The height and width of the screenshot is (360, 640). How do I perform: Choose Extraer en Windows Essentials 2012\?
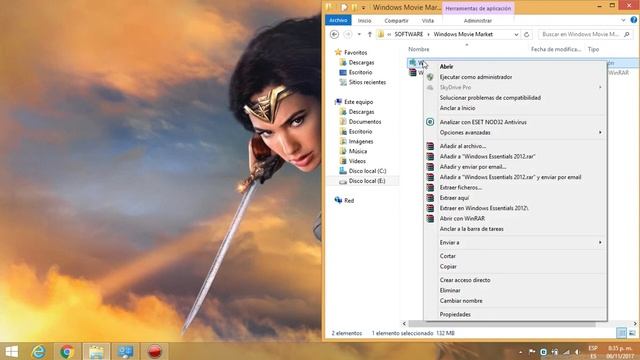pyautogui.click(x=515, y=208)
